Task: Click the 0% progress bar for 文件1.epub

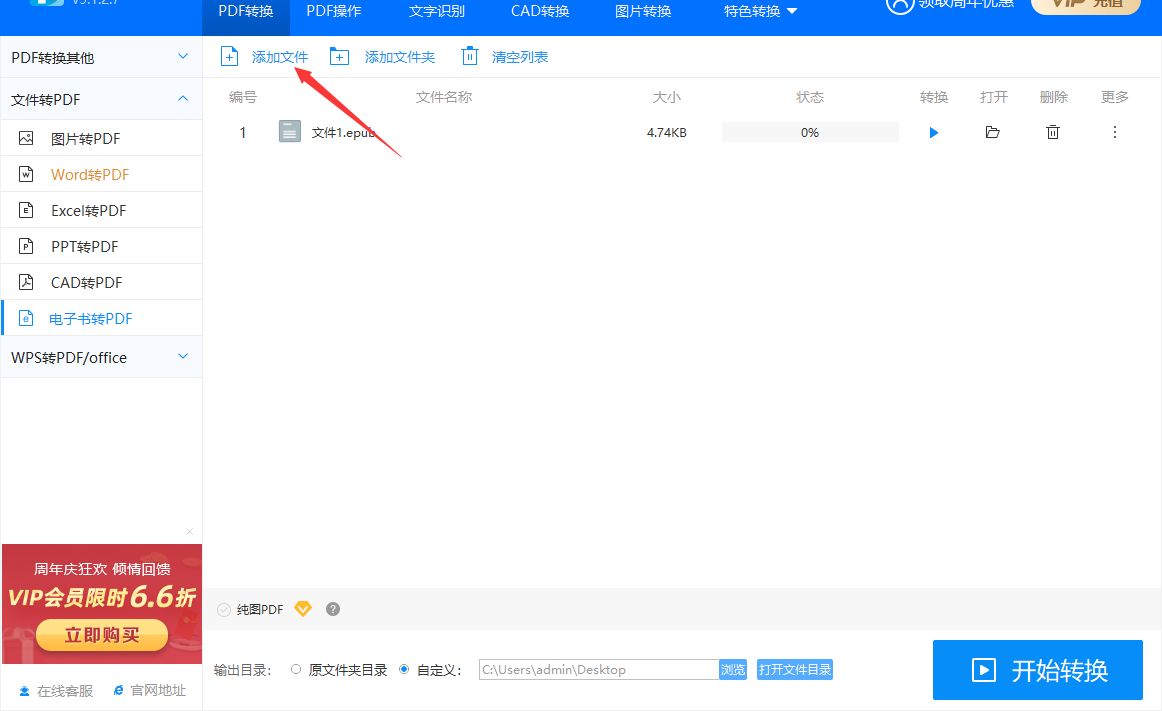Action: point(810,133)
